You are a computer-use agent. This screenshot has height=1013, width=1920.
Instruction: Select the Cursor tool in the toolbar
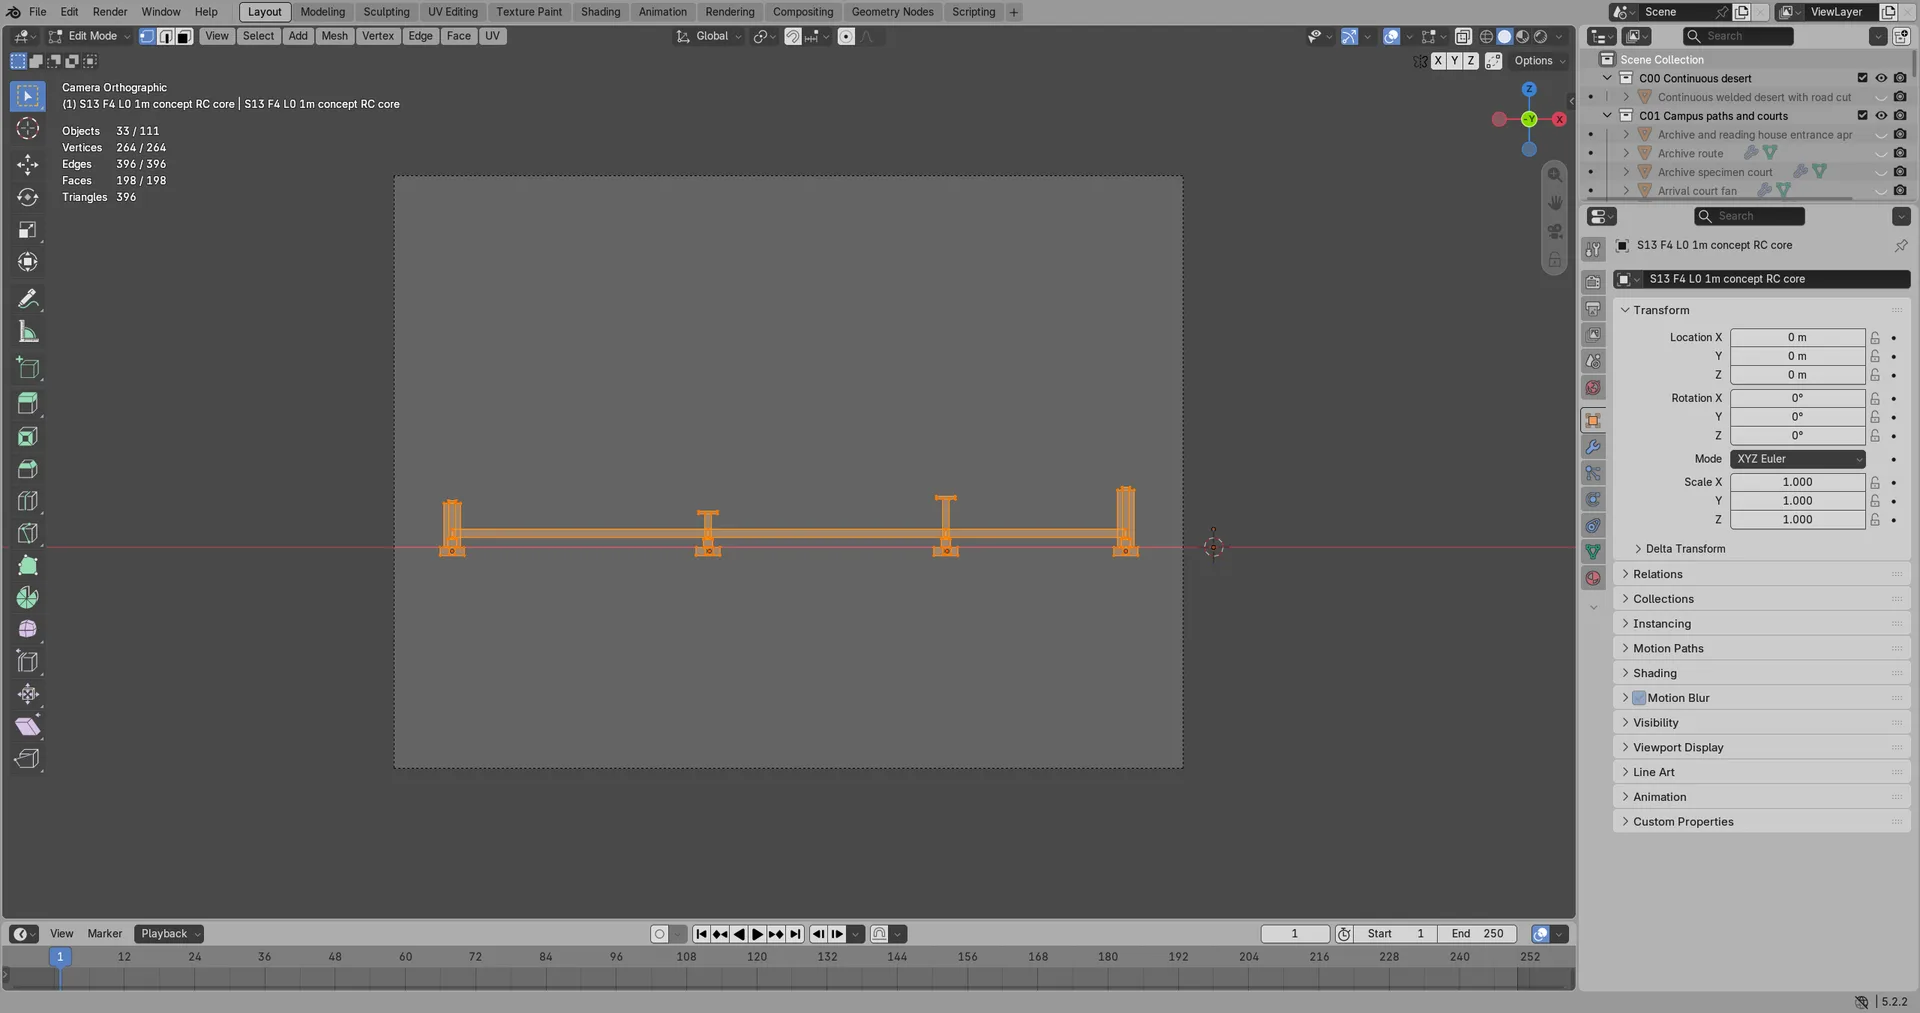[x=28, y=129]
